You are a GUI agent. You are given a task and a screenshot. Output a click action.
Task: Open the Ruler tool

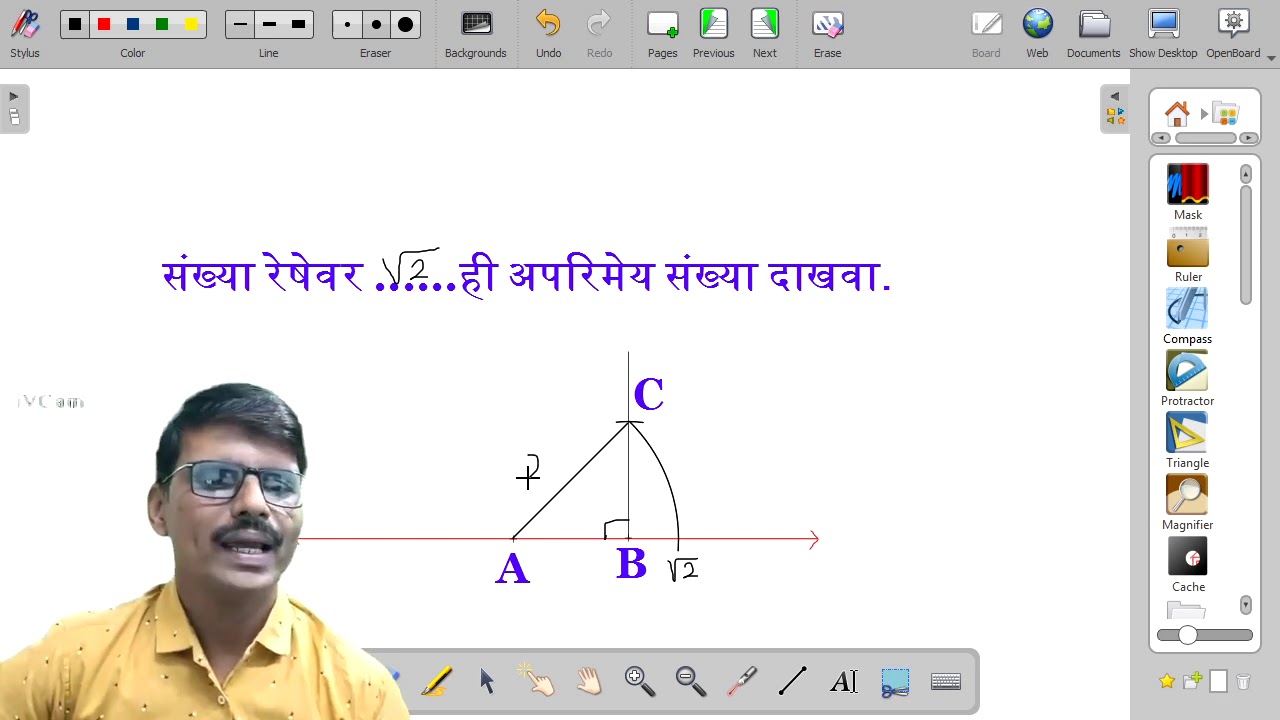pyautogui.click(x=1187, y=254)
